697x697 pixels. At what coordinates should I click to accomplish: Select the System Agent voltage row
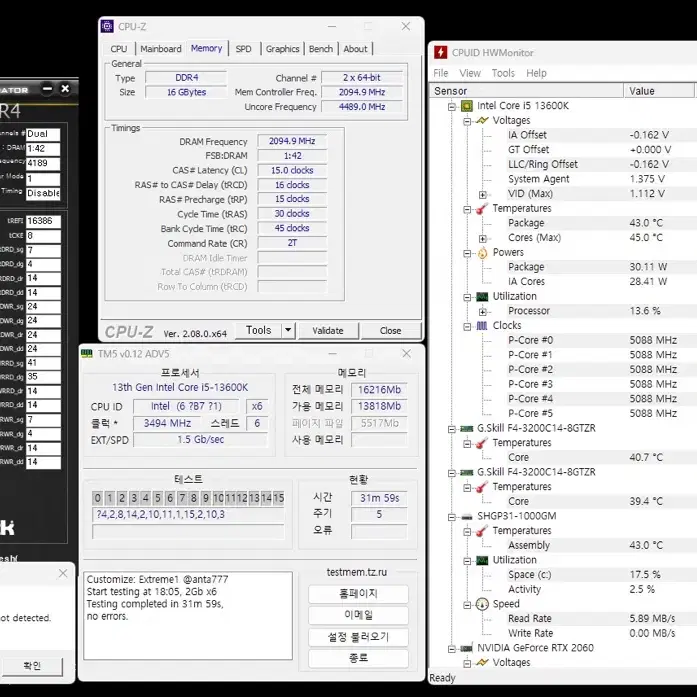pos(592,179)
